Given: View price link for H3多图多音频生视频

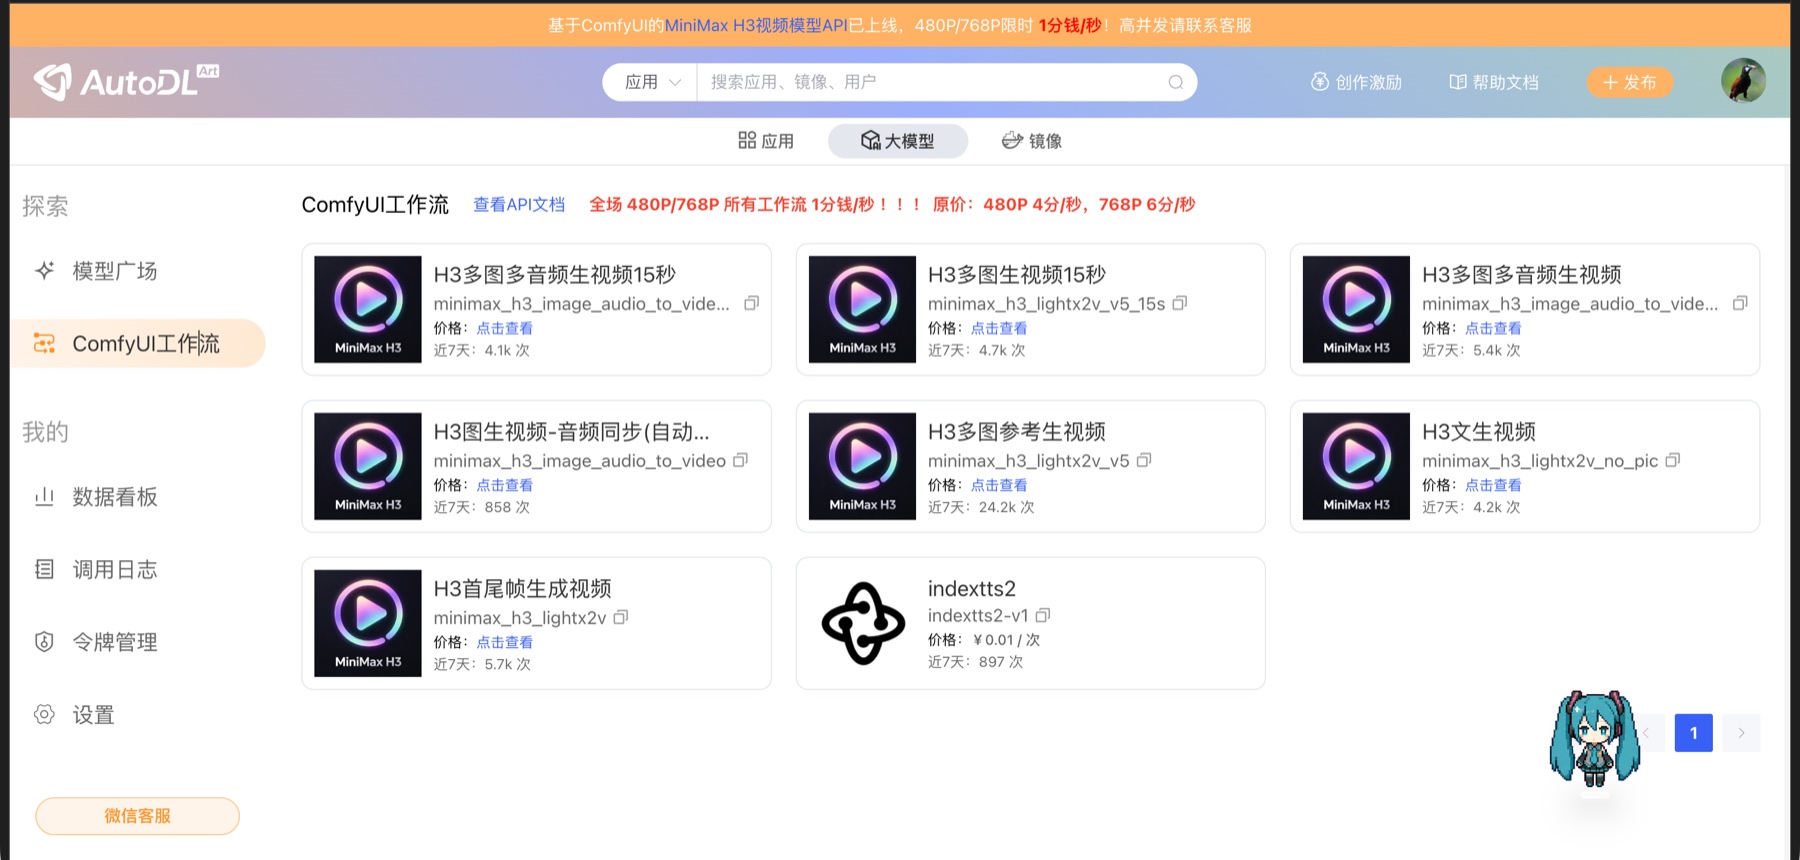Looking at the screenshot, I should point(1493,328).
